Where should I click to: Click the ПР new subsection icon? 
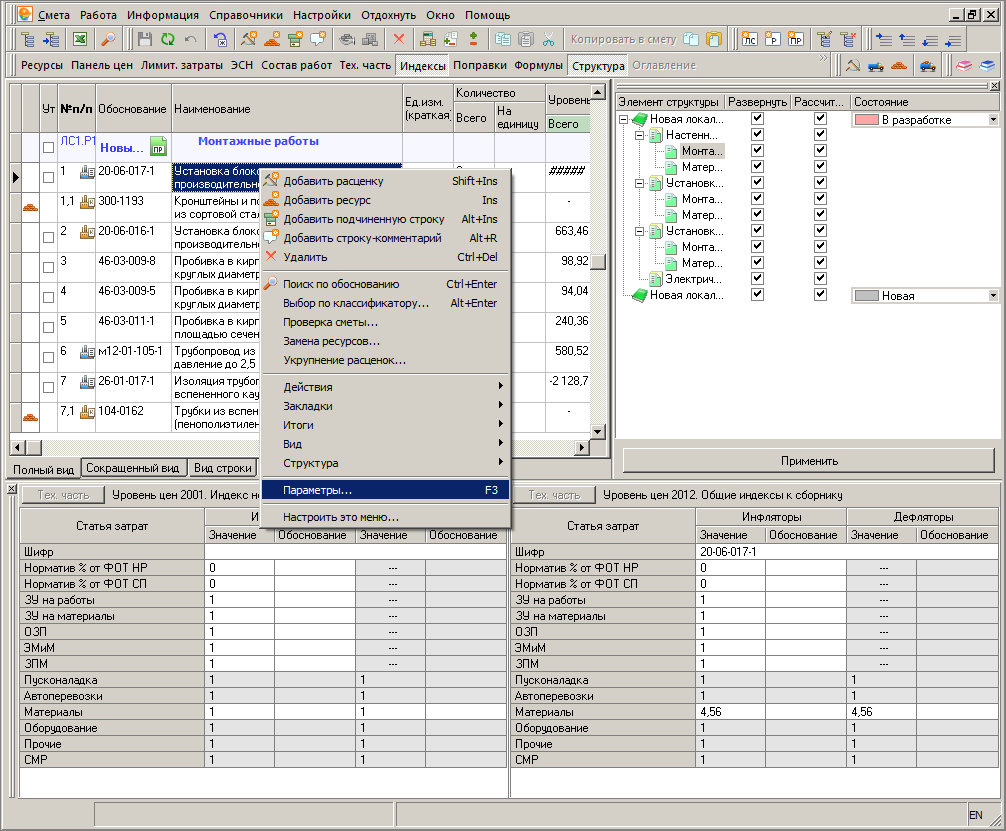tap(796, 40)
